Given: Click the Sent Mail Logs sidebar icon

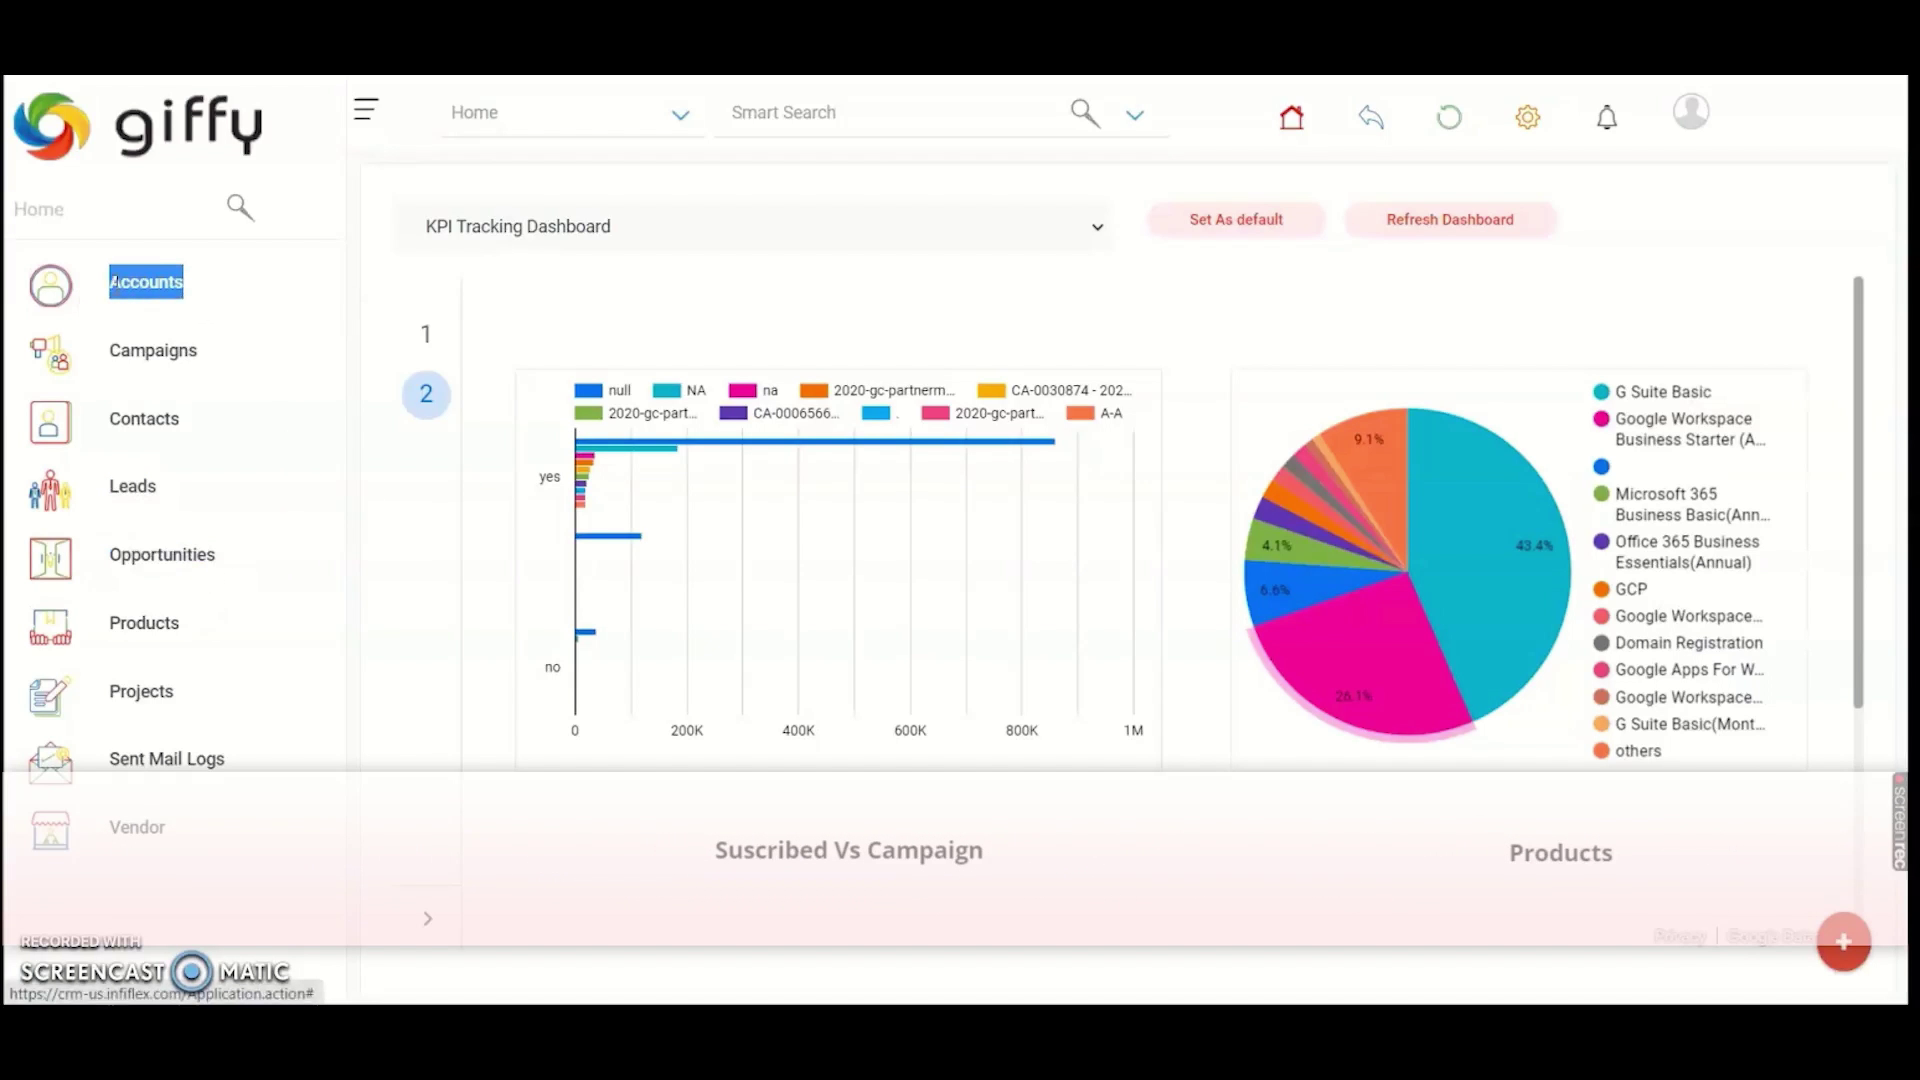Looking at the screenshot, I should (x=50, y=760).
